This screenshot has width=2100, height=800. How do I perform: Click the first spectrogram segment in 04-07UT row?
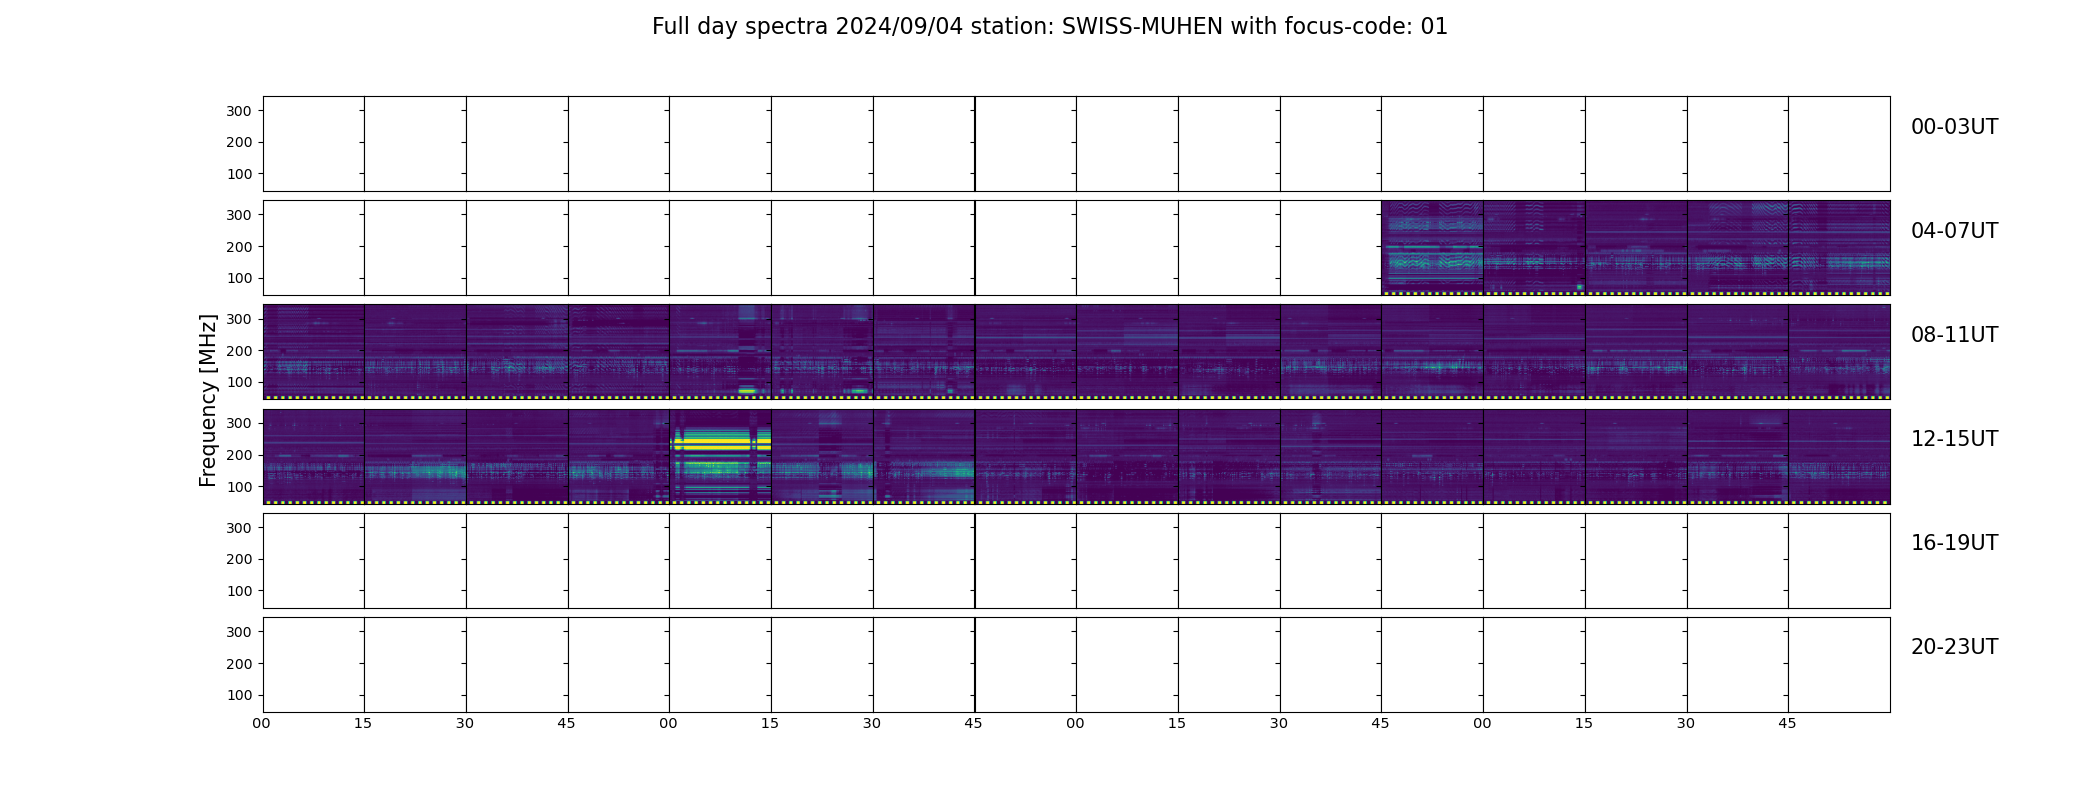tap(1432, 247)
